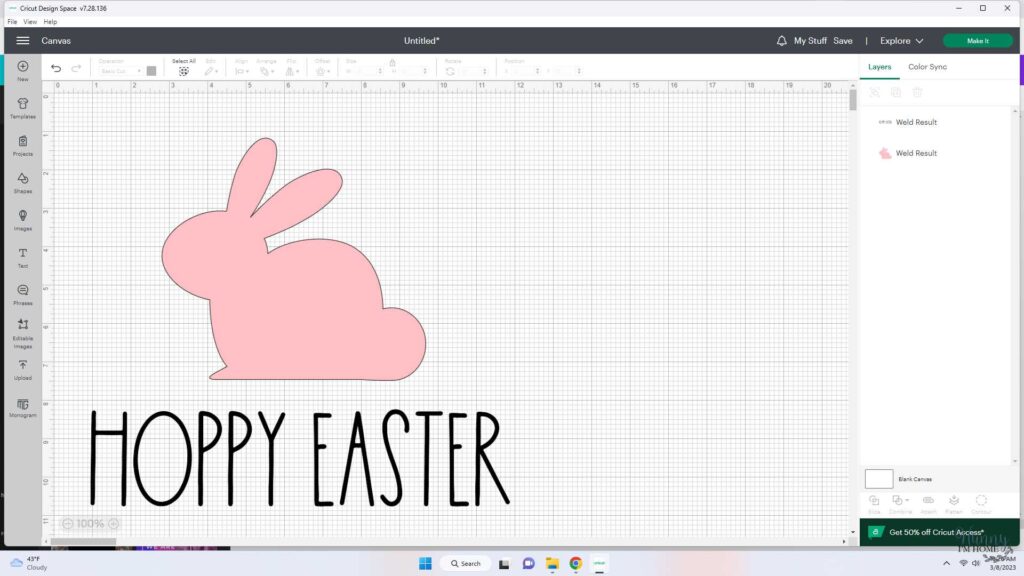Open Editable Images panel

coord(23,333)
